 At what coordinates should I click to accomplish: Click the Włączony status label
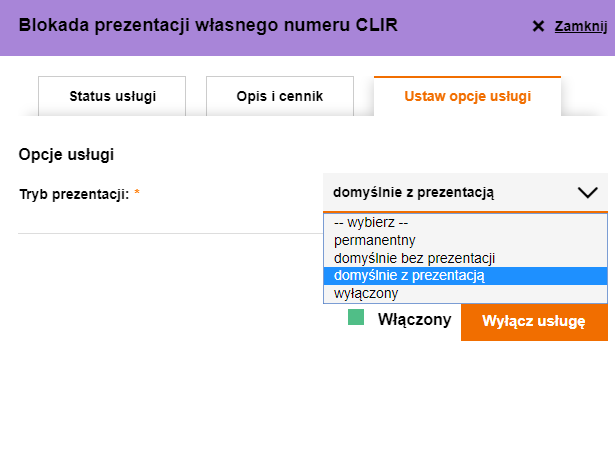[414, 320]
